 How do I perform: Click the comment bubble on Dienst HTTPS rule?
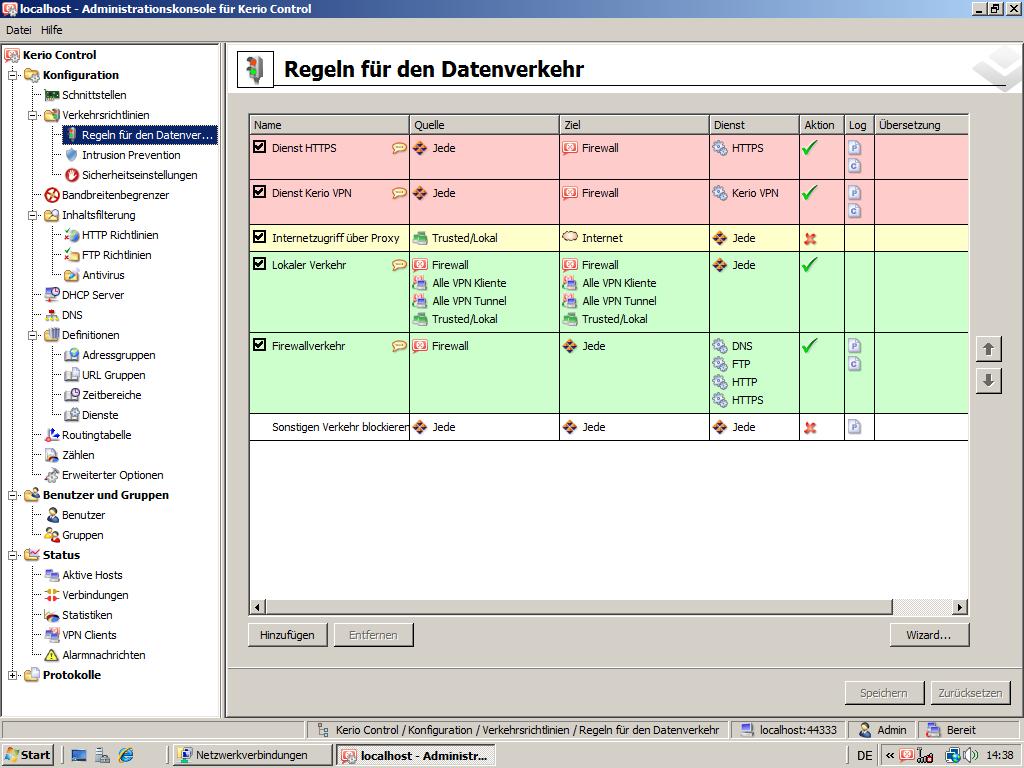click(x=398, y=148)
